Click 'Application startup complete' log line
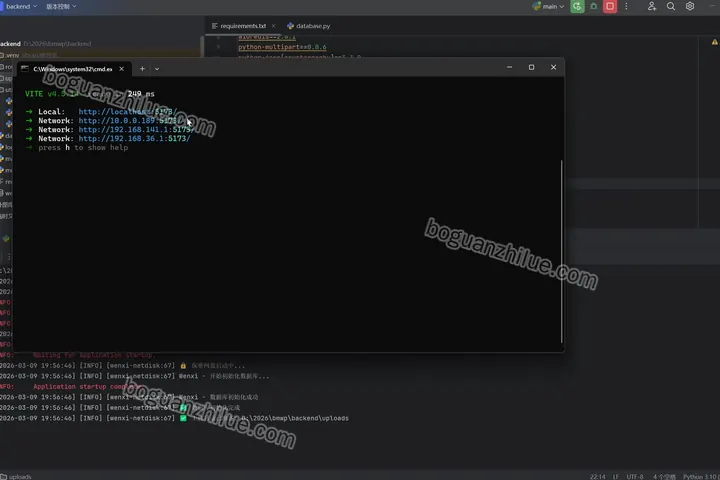Viewport: 720px width, 480px height. [x=69, y=387]
